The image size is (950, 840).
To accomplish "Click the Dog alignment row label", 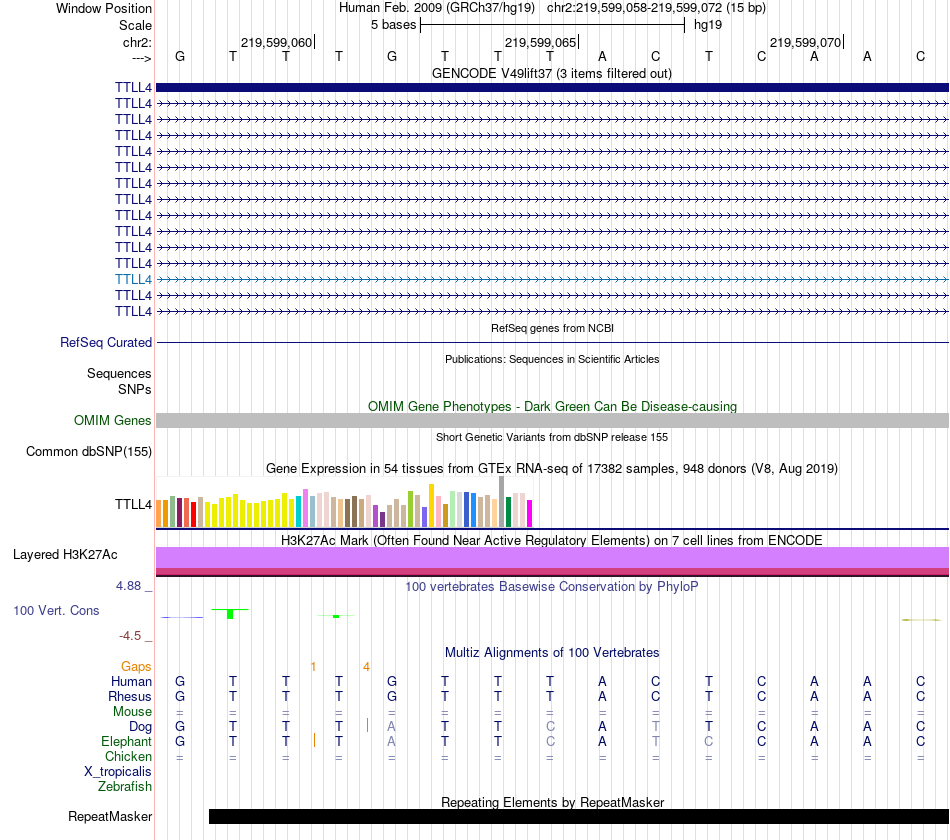I will click(140, 726).
